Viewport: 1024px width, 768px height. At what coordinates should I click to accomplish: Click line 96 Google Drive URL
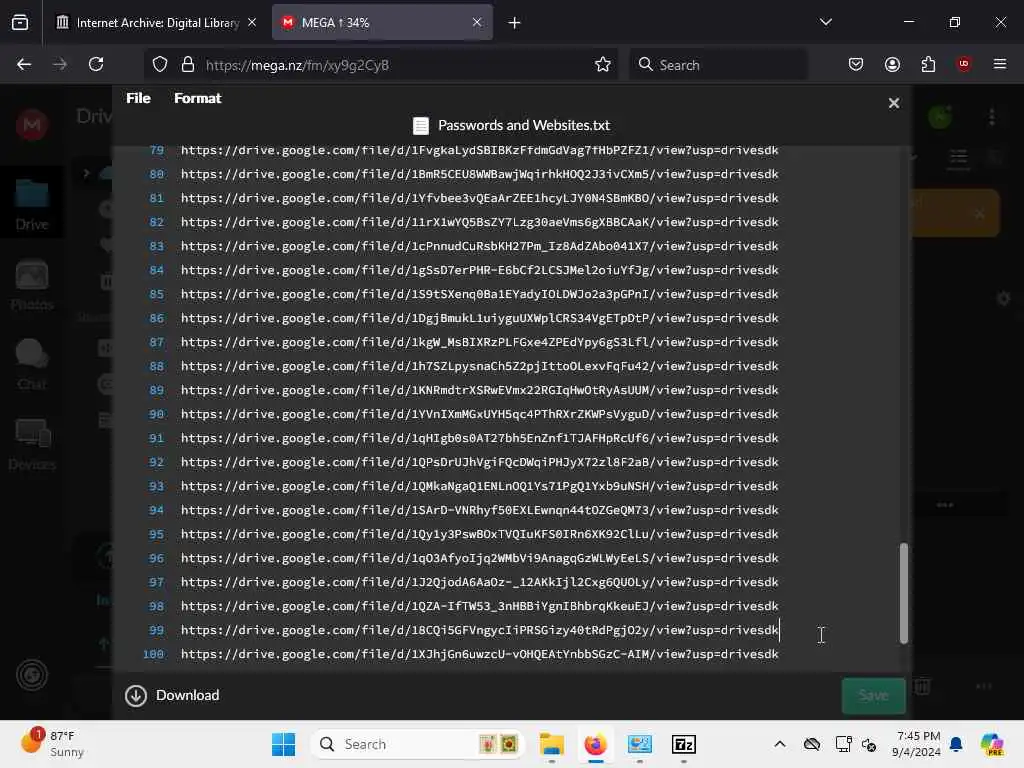tap(479, 558)
